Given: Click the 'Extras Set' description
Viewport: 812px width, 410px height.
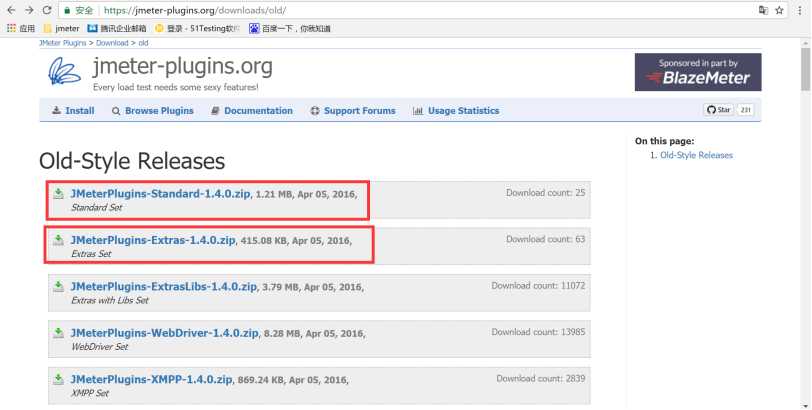Looking at the screenshot, I should tap(91, 254).
